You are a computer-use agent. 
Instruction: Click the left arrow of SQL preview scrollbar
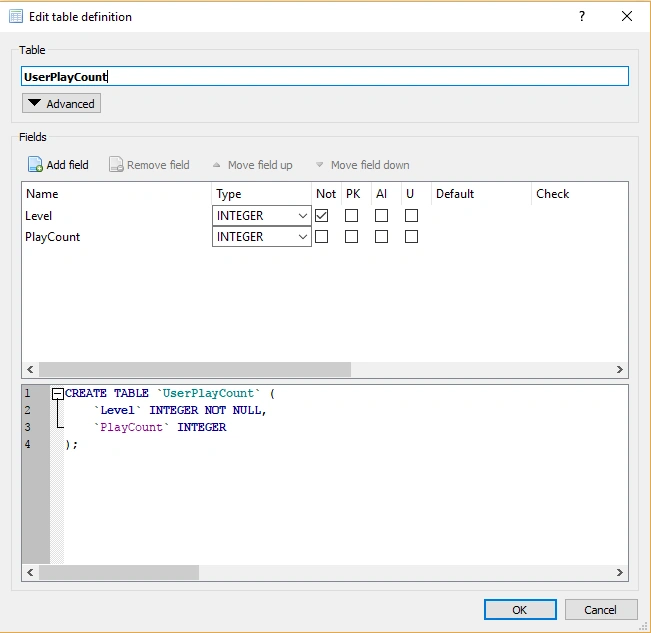coord(30,572)
